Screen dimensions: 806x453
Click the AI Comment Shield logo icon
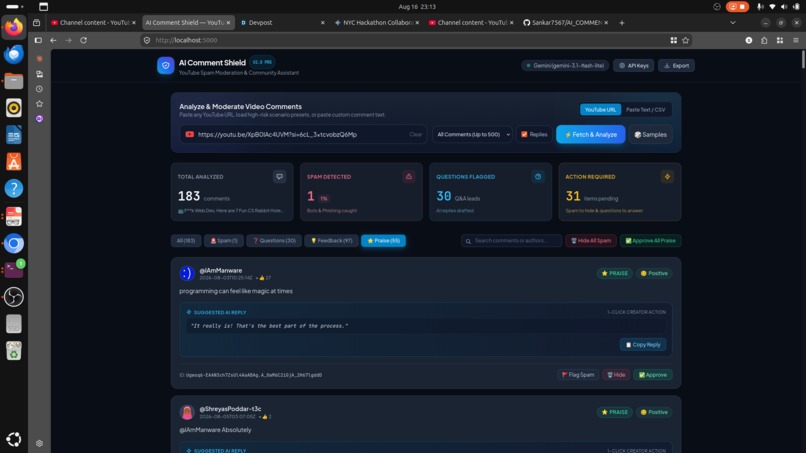point(166,66)
